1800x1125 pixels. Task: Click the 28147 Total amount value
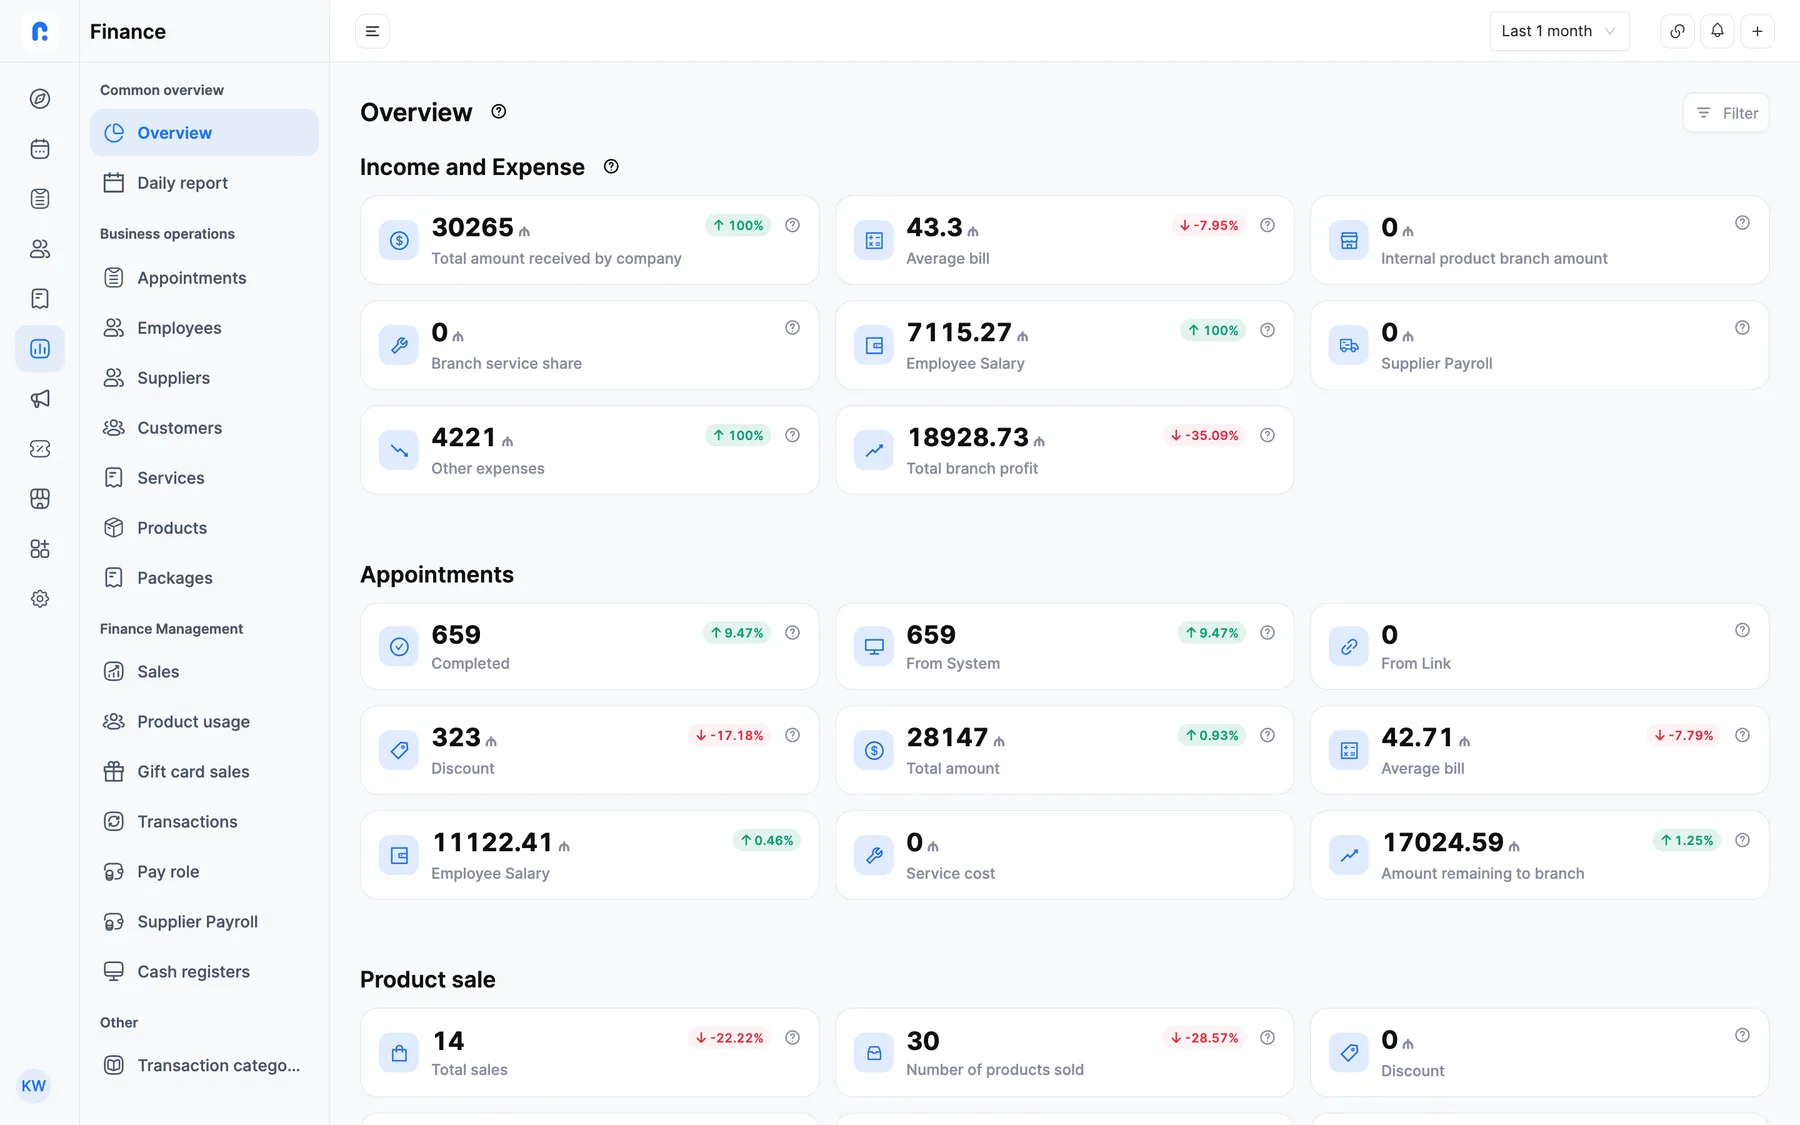(x=947, y=737)
